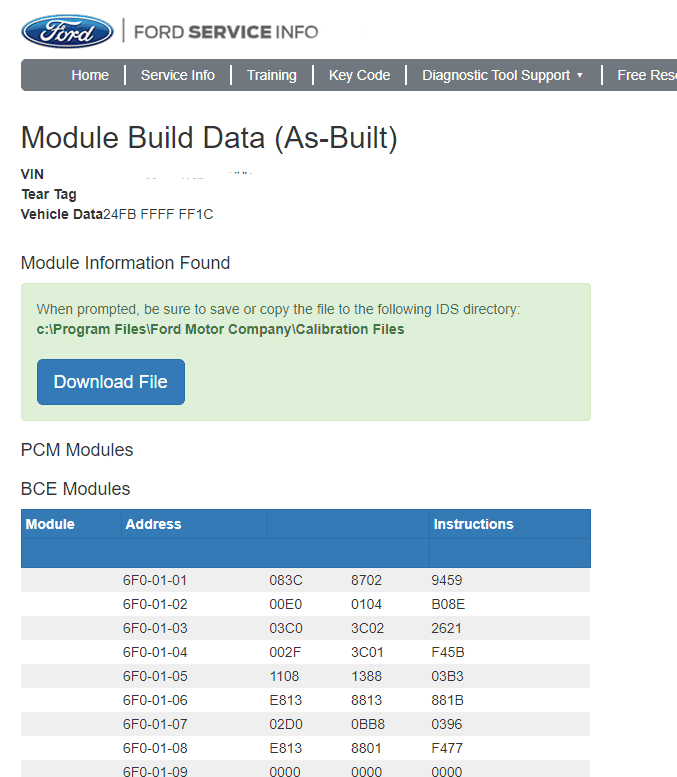Select address cell 6F0-01-02
This screenshot has height=777, width=677.
coord(155,605)
